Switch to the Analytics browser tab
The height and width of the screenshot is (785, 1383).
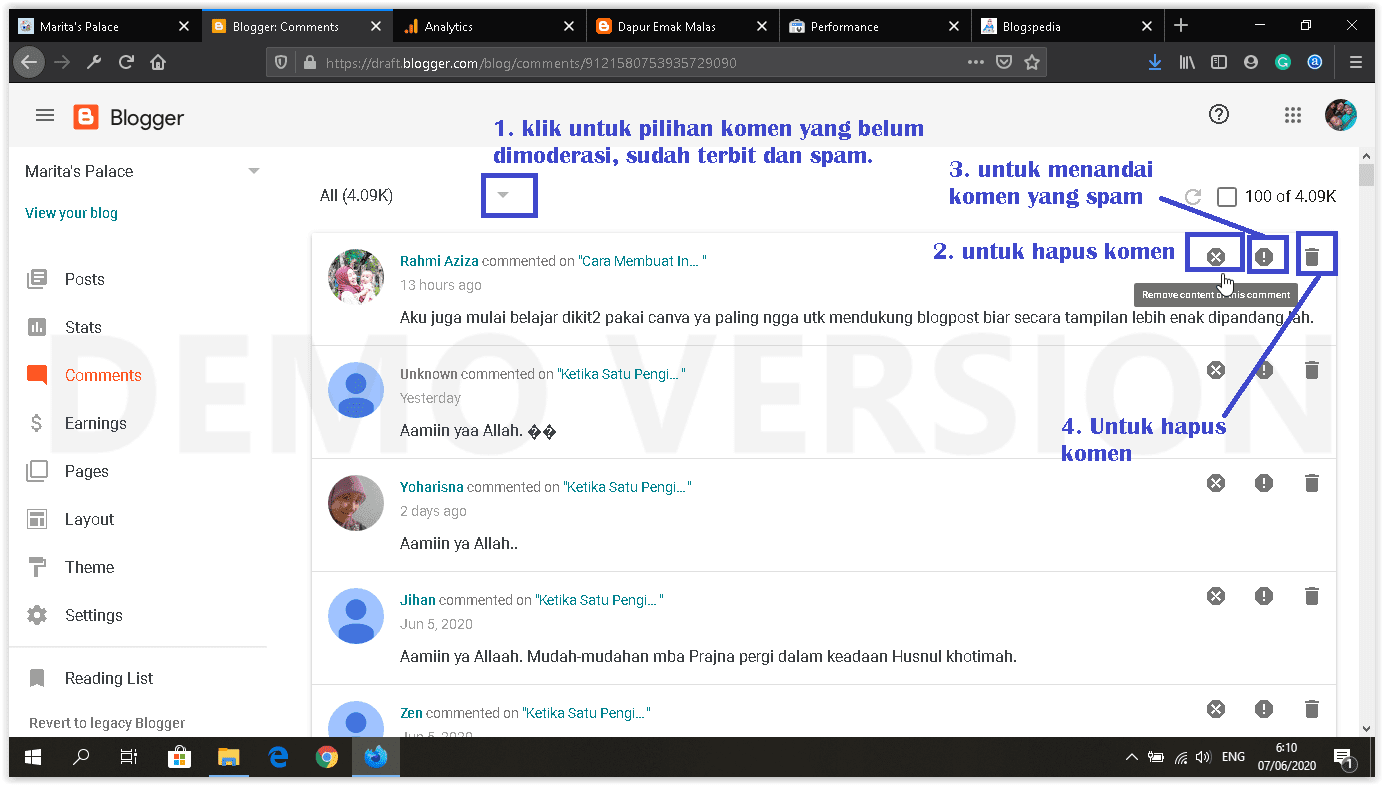[x=488, y=27]
